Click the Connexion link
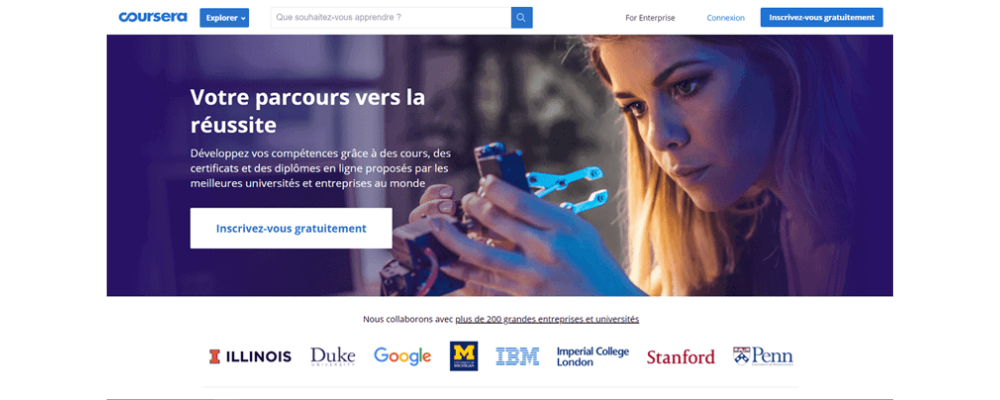 pyautogui.click(x=726, y=18)
